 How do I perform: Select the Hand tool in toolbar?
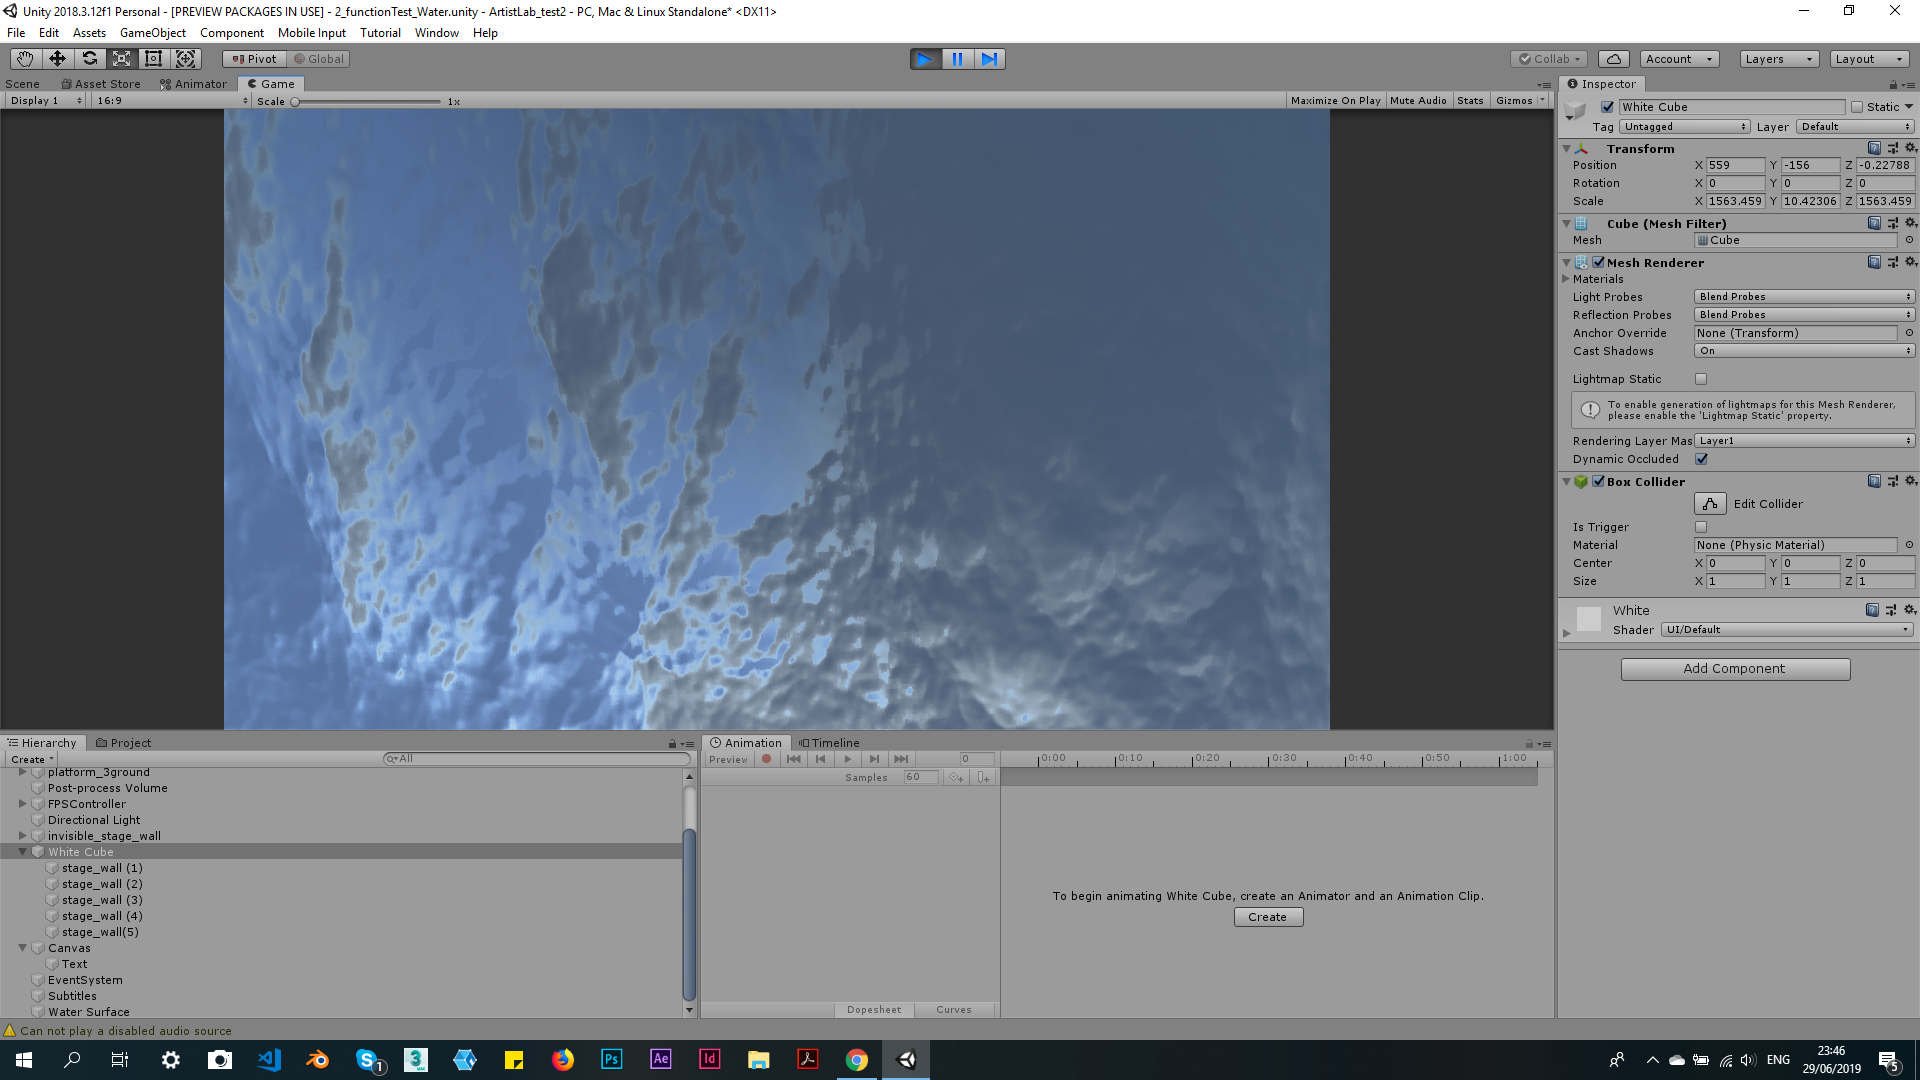pos(25,59)
